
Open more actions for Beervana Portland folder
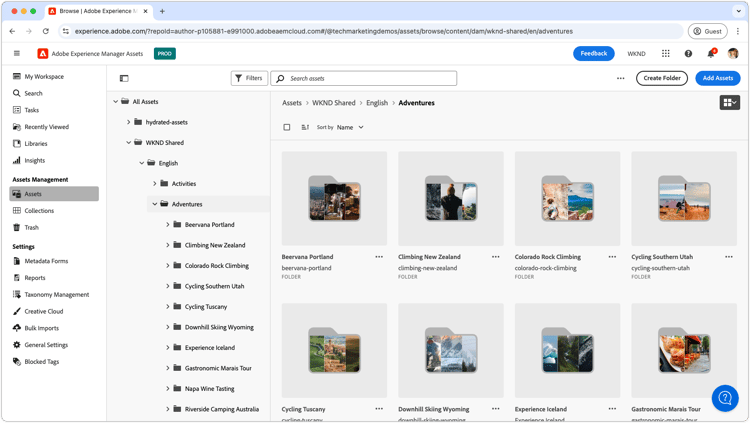(379, 257)
